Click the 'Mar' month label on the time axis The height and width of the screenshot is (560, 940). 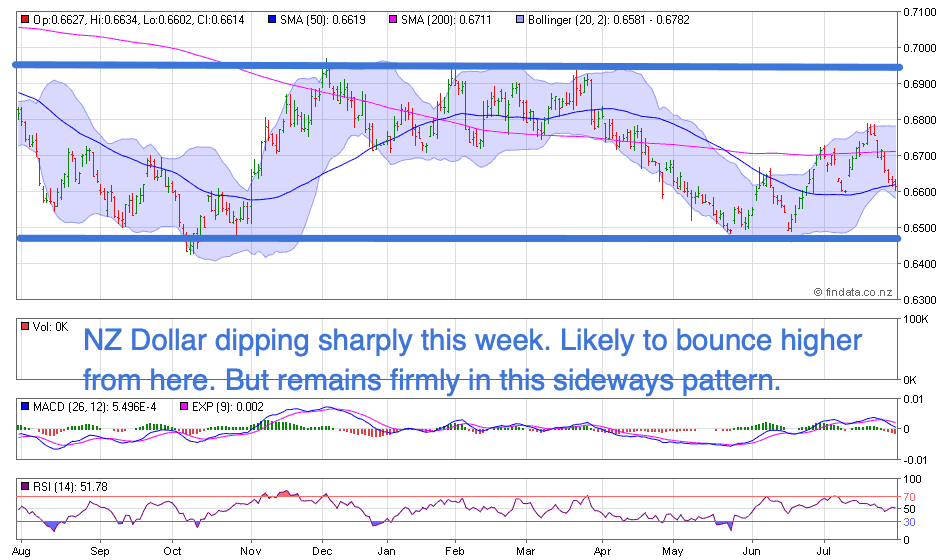pos(526,551)
